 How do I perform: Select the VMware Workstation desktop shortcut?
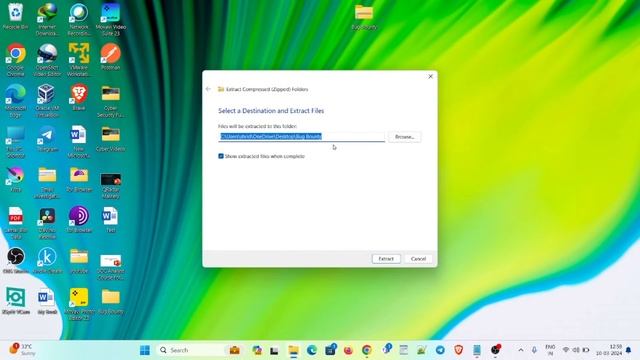coord(79,60)
